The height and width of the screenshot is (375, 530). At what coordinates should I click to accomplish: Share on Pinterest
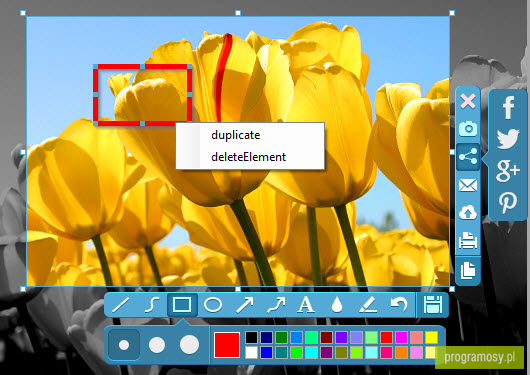(508, 203)
